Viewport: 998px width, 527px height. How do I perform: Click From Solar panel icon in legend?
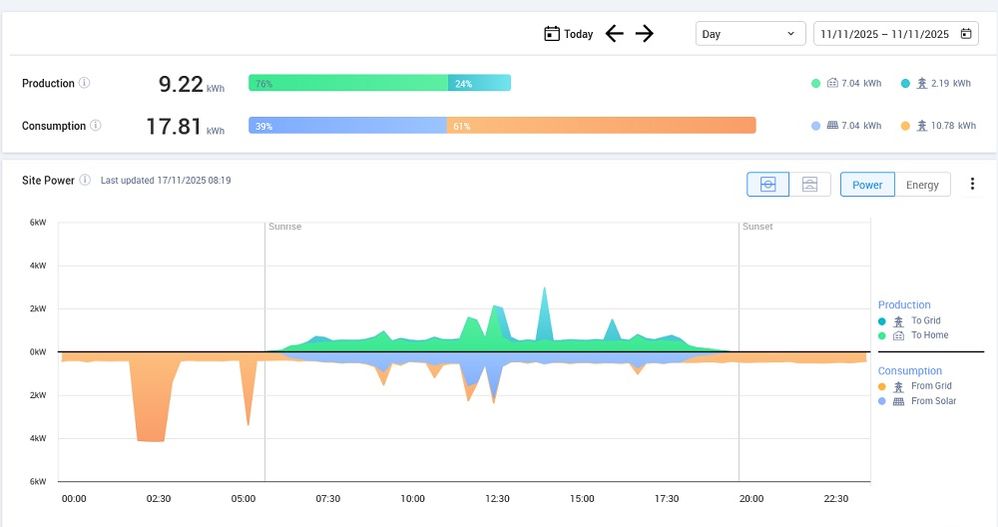(898, 402)
